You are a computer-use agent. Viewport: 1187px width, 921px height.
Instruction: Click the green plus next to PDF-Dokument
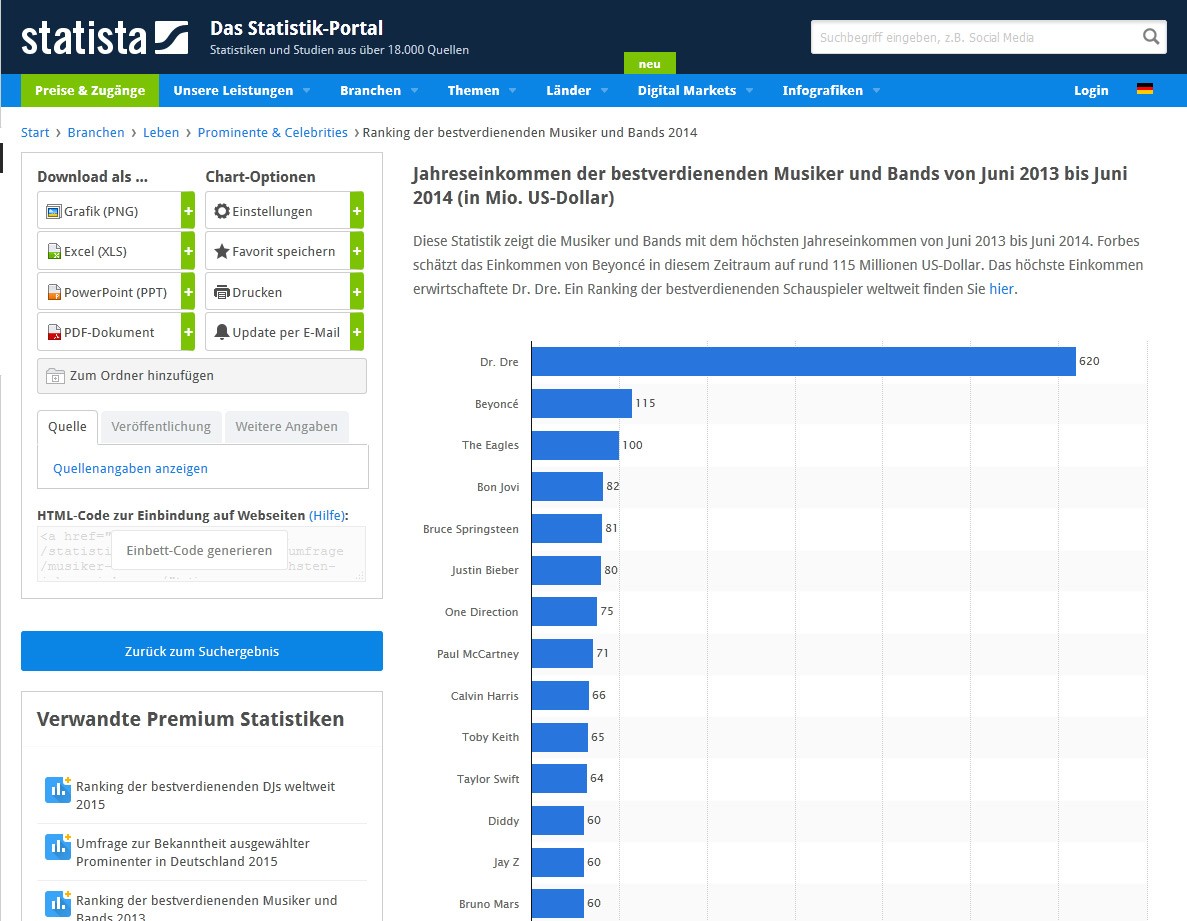tap(188, 332)
